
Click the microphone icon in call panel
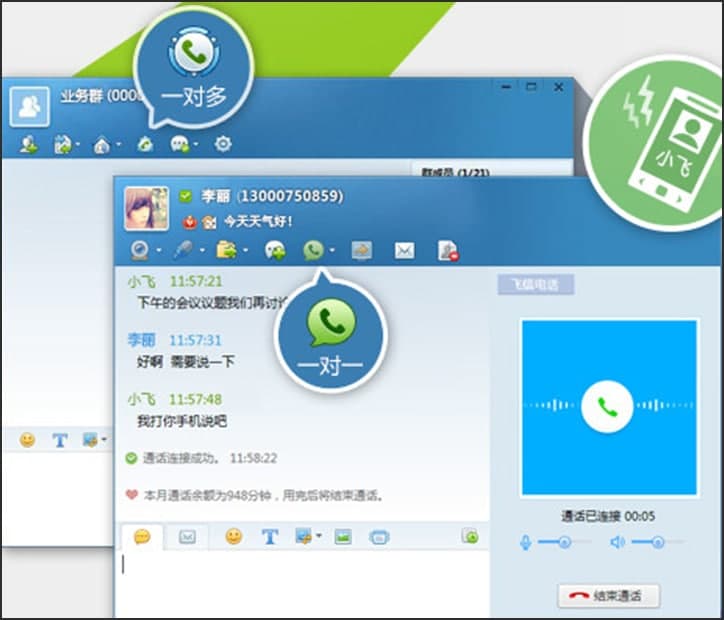[x=525, y=542]
